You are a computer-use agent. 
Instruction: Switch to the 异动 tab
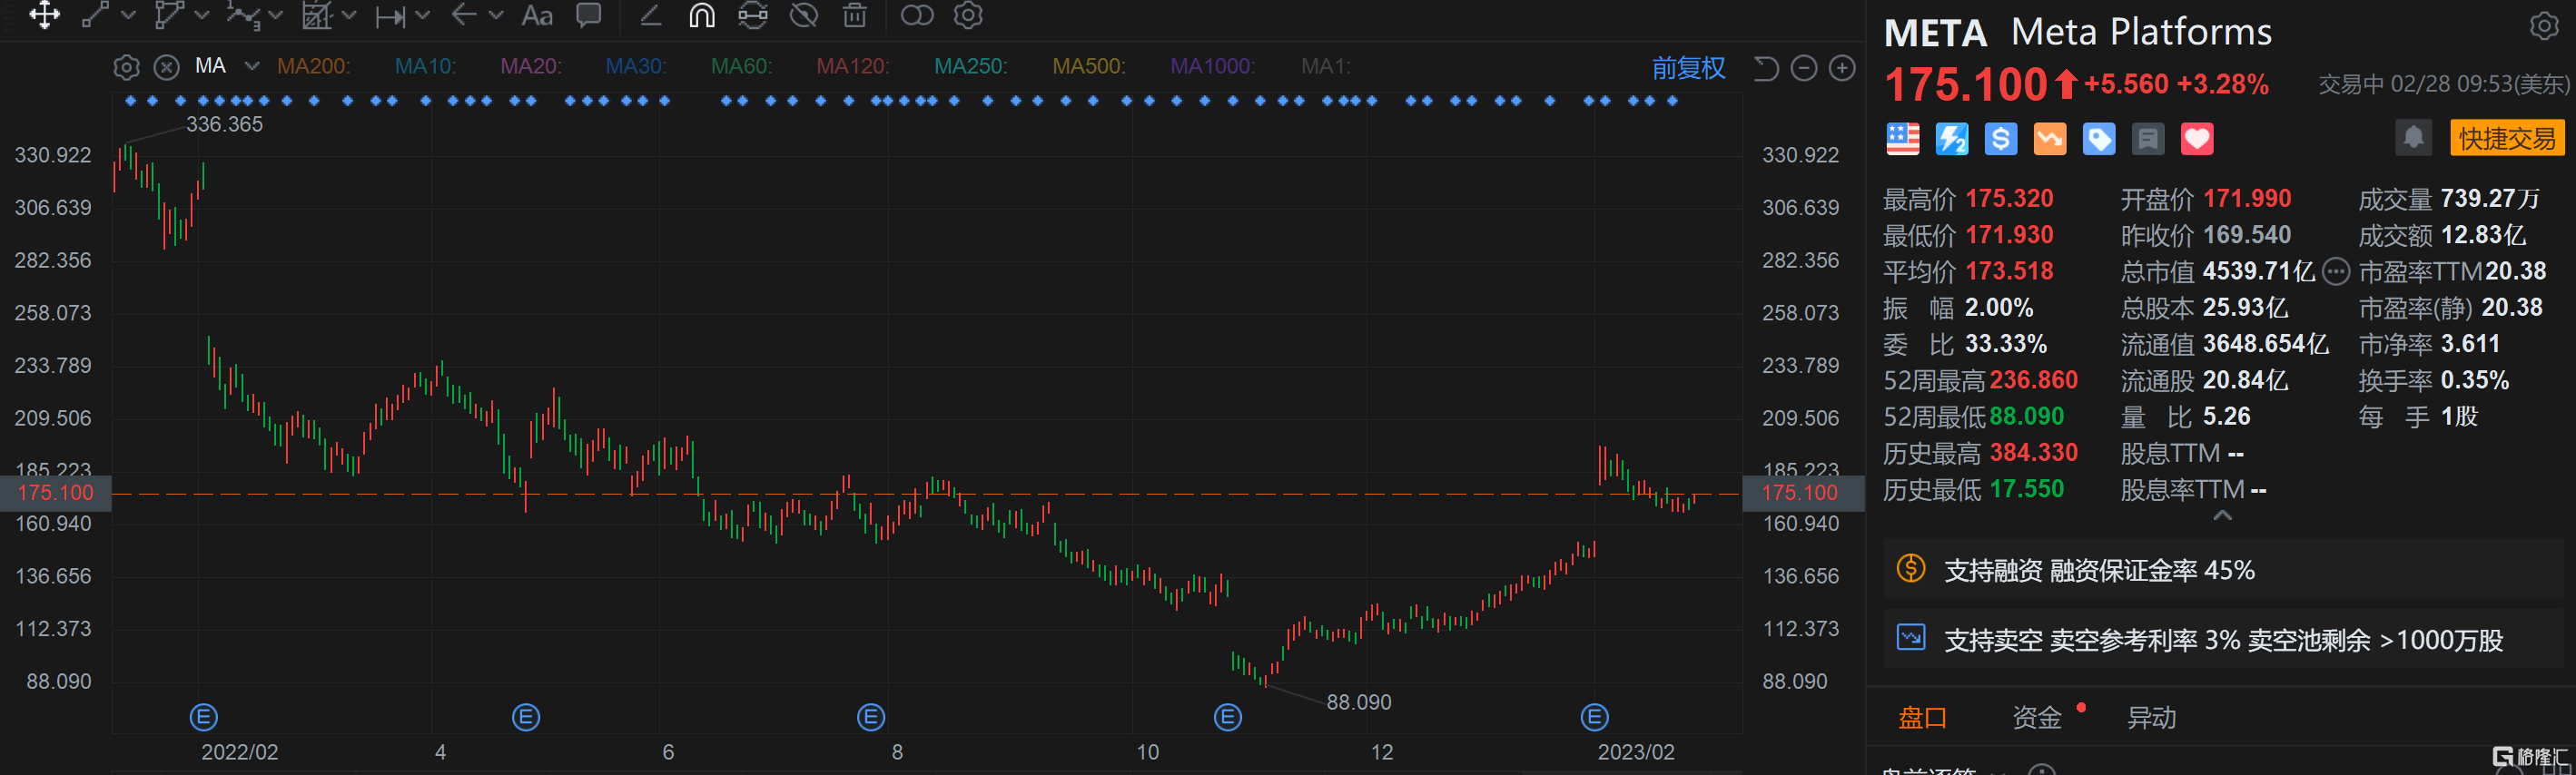[x=2151, y=717]
